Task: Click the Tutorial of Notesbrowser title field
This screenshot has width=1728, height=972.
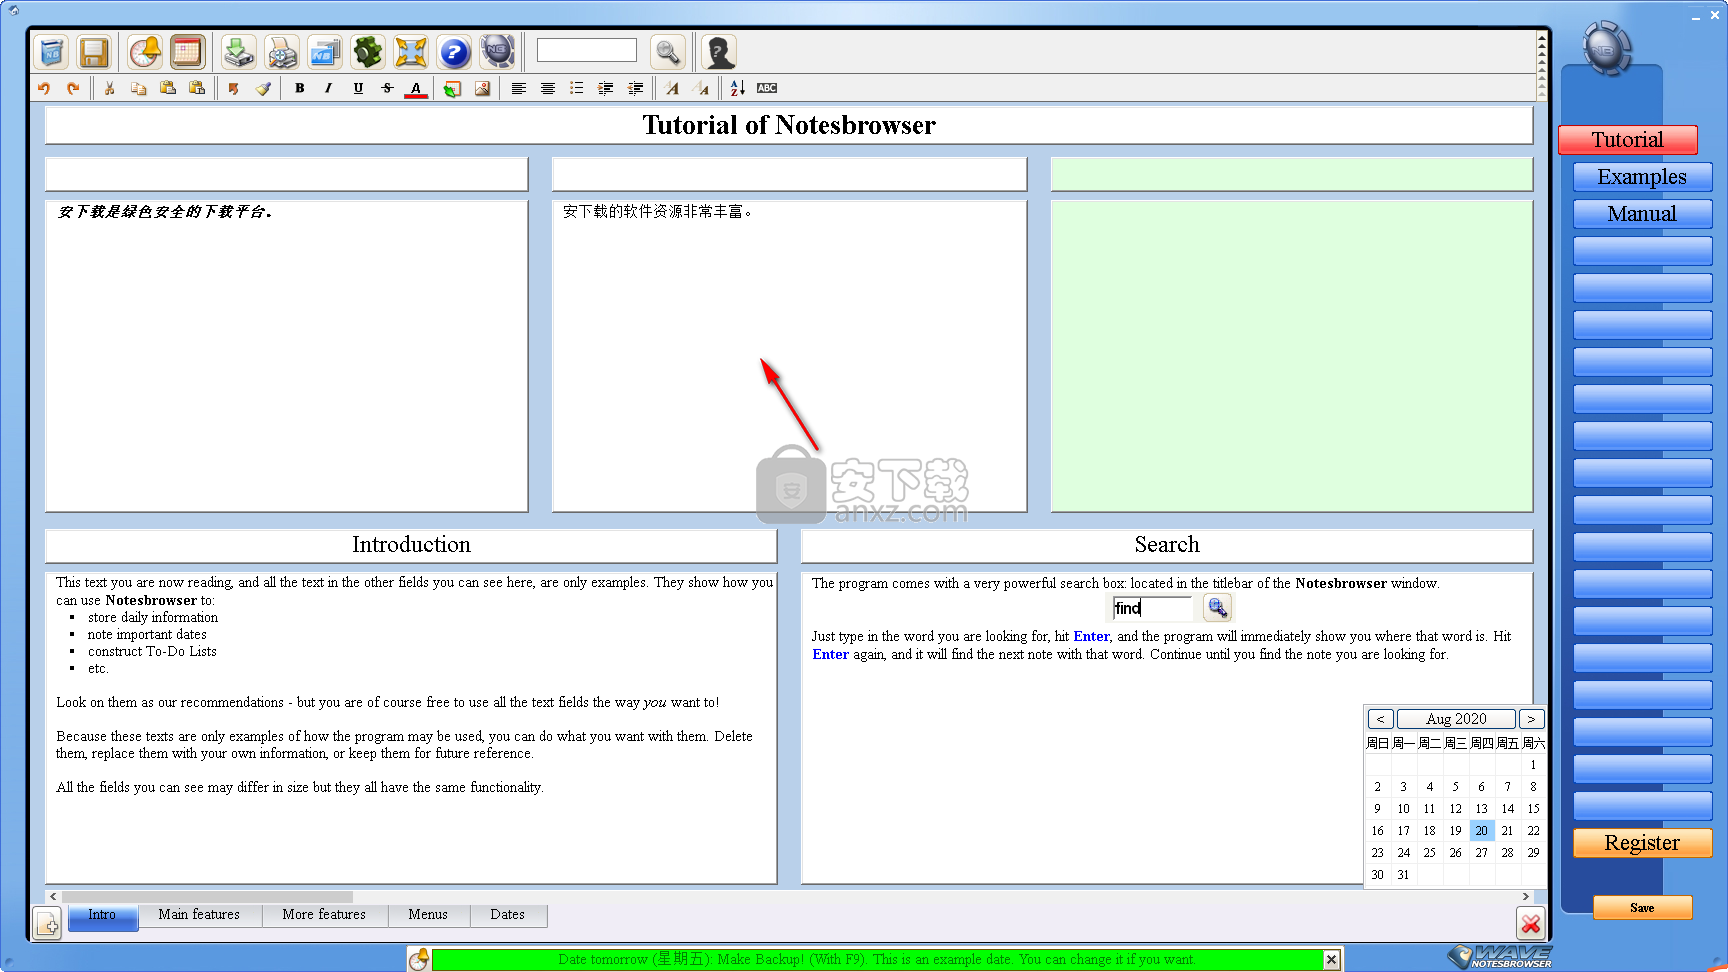Action: pos(789,125)
